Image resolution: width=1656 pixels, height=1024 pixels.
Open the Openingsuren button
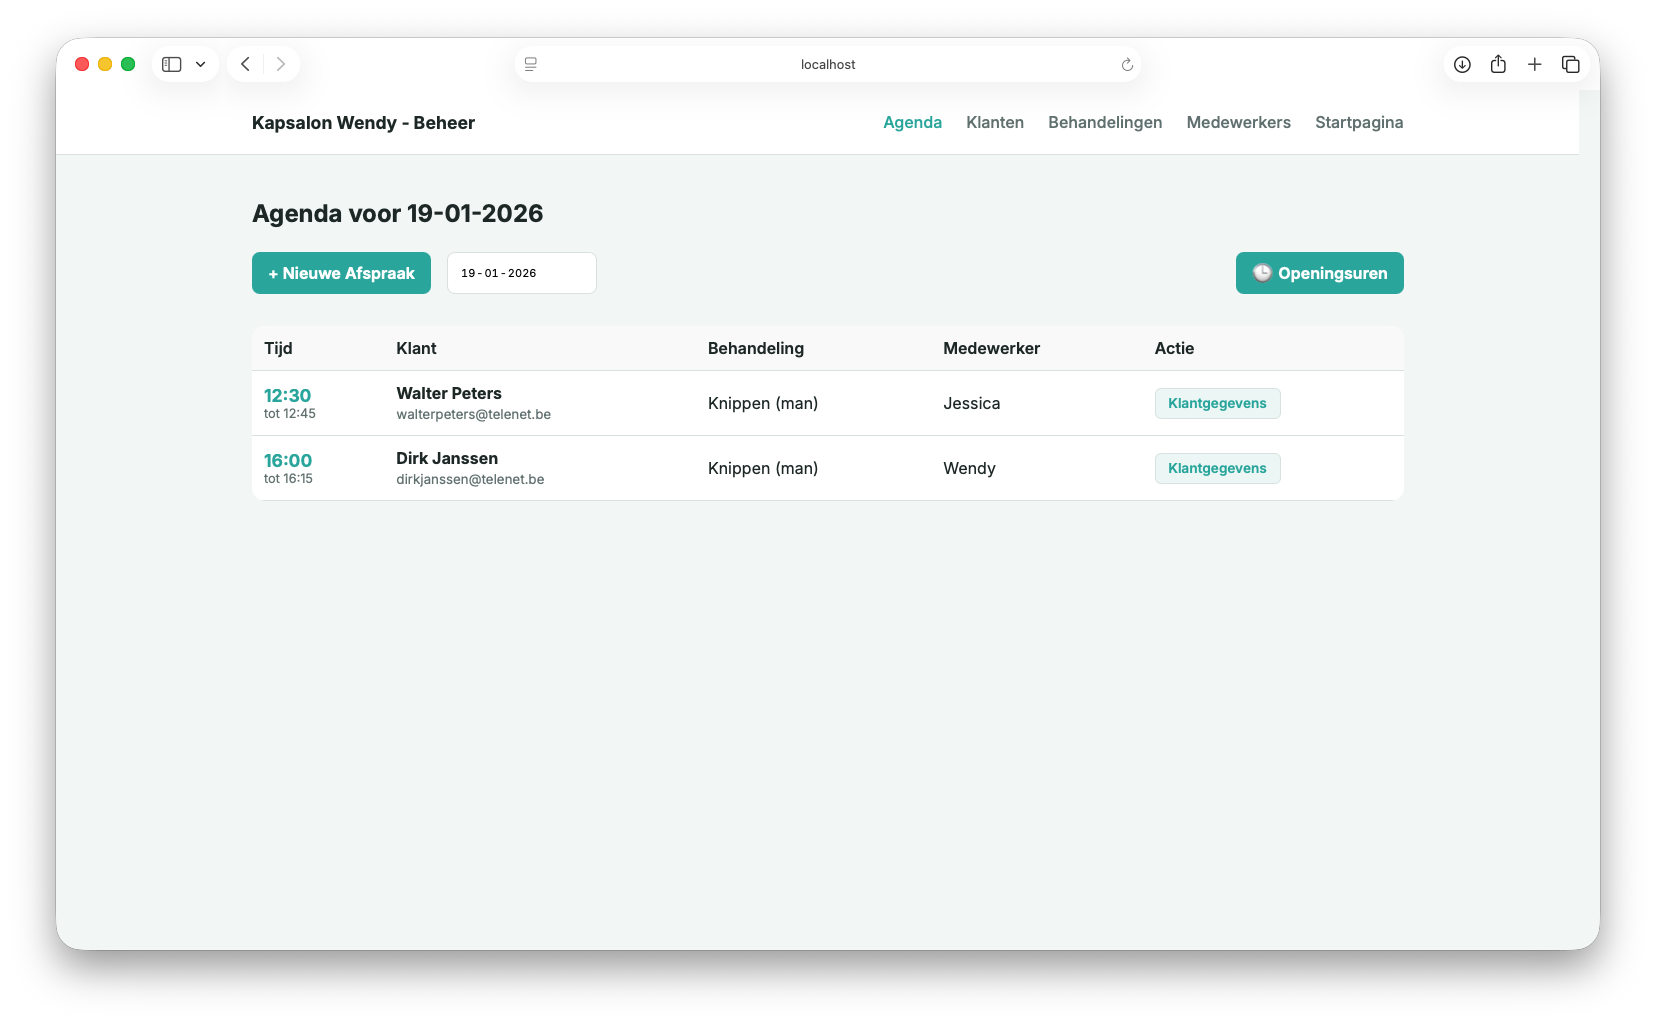click(x=1319, y=273)
